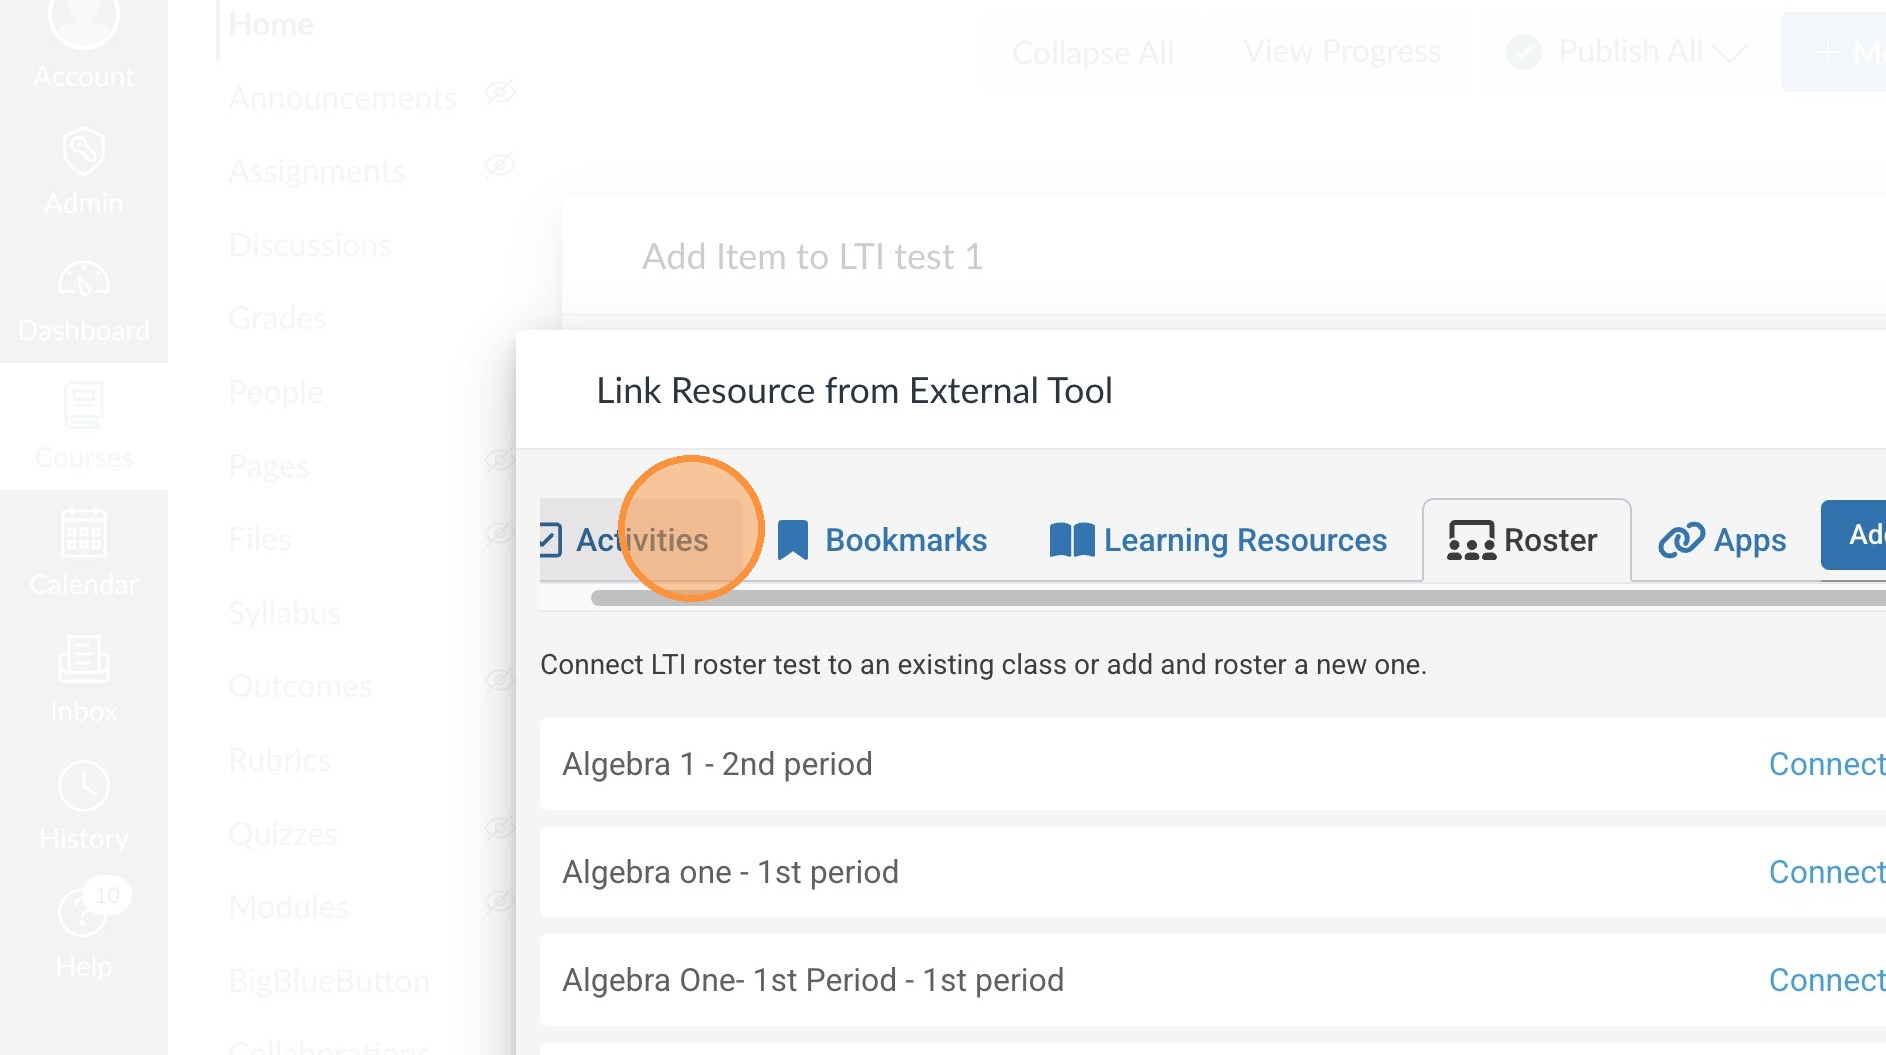Expand the Publish All dropdown
Image resolution: width=1886 pixels, height=1055 pixels.
pos(1730,52)
